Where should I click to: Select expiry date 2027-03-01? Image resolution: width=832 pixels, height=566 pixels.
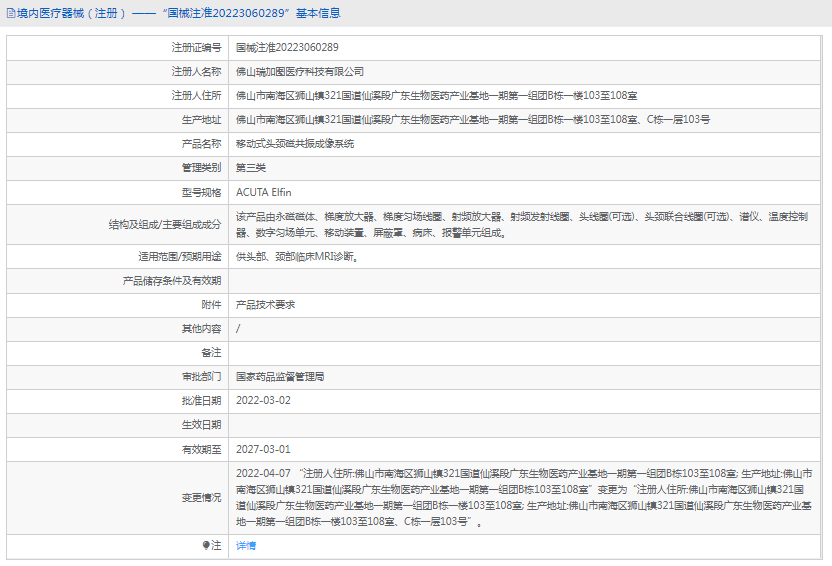[x=263, y=449]
